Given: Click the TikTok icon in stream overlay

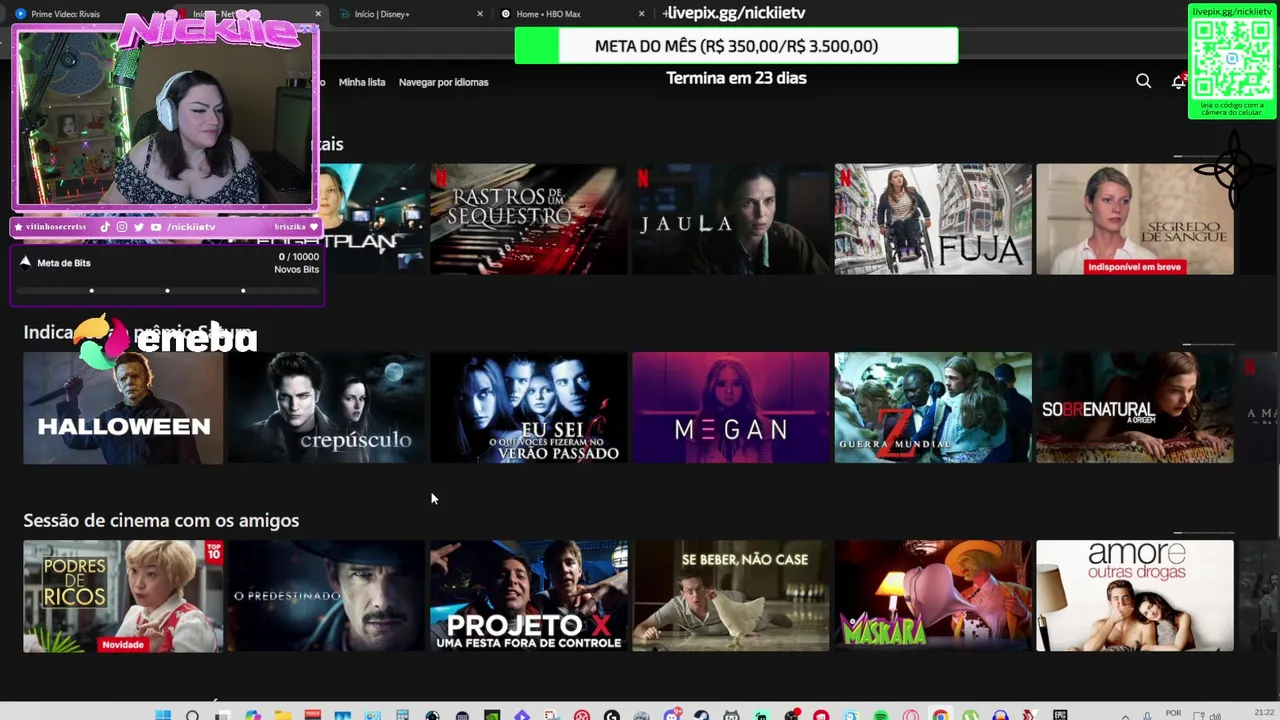Looking at the screenshot, I should point(105,227).
